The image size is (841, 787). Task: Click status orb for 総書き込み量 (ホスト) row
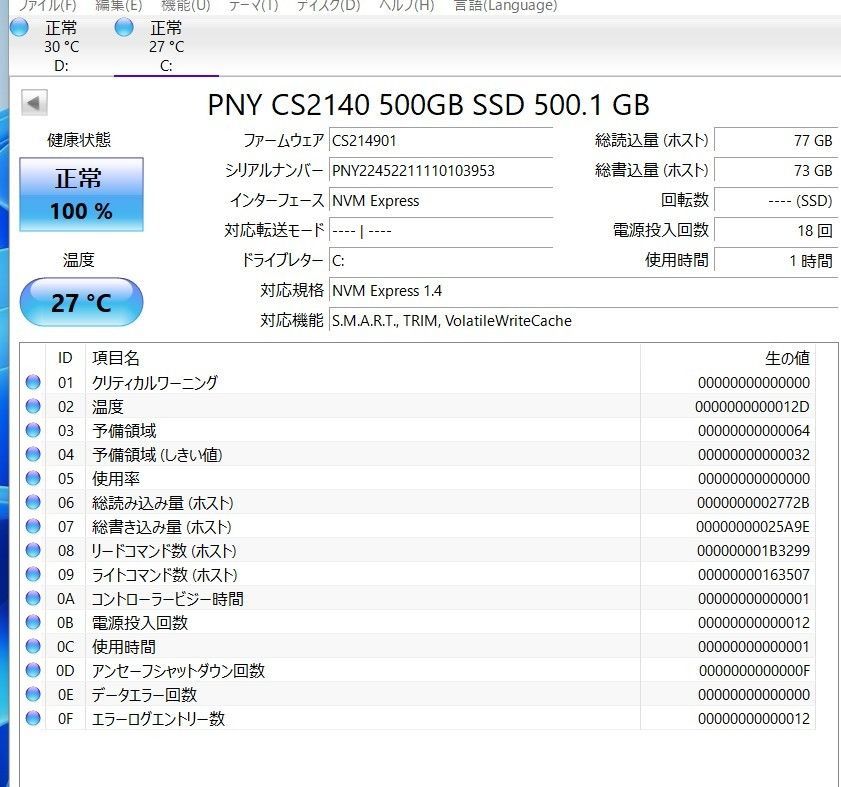[x=33, y=526]
